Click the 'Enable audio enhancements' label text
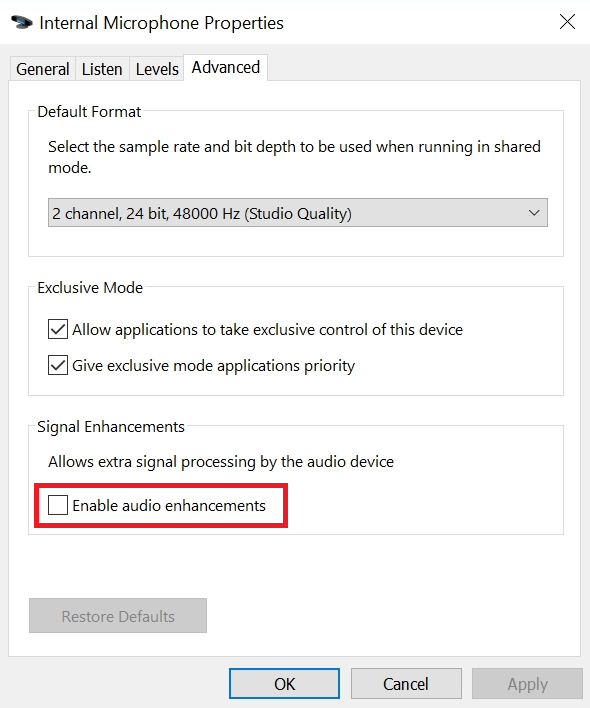The width and height of the screenshot is (590, 708). (x=169, y=505)
